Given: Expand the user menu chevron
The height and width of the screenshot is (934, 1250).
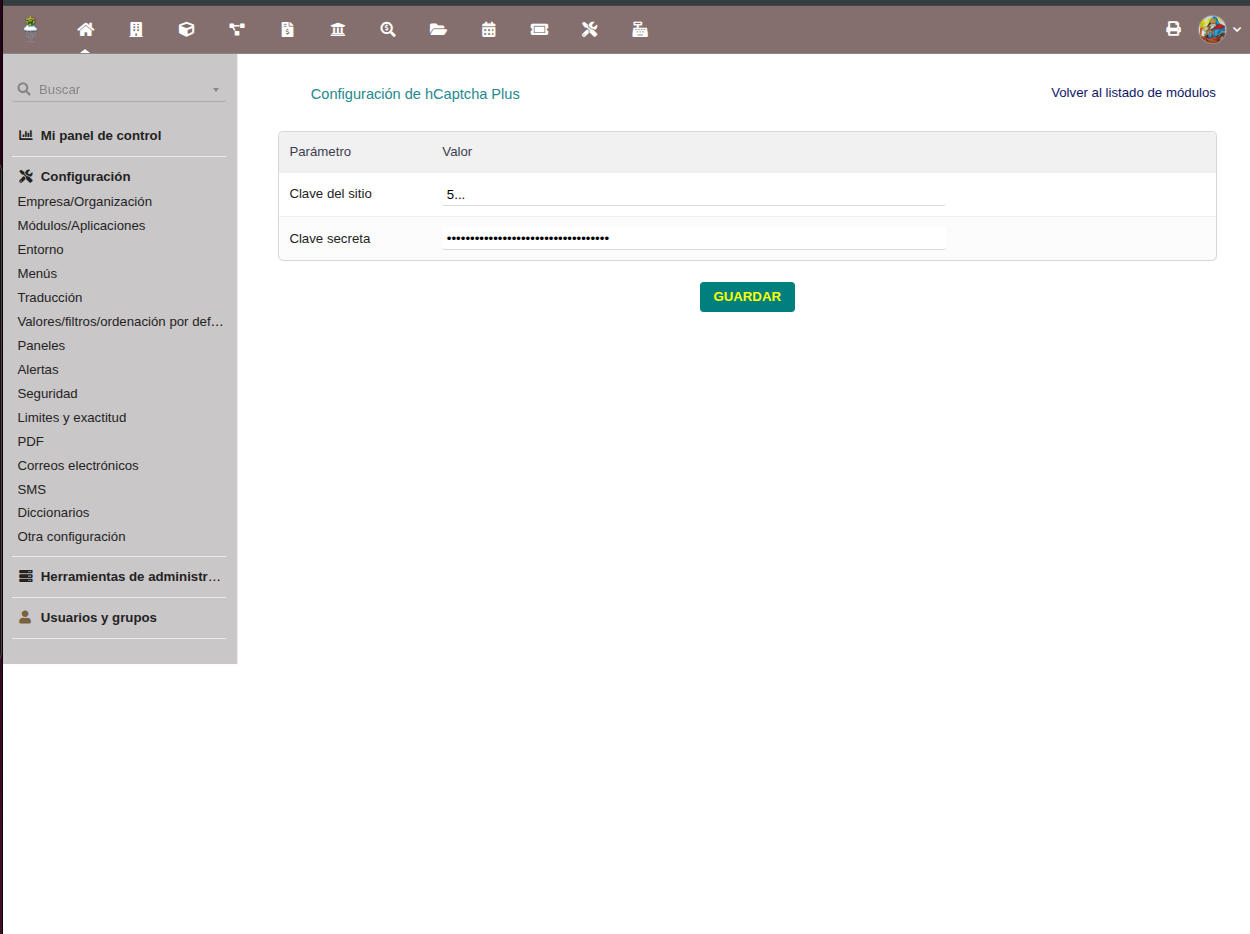Looking at the screenshot, I should point(1237,30).
